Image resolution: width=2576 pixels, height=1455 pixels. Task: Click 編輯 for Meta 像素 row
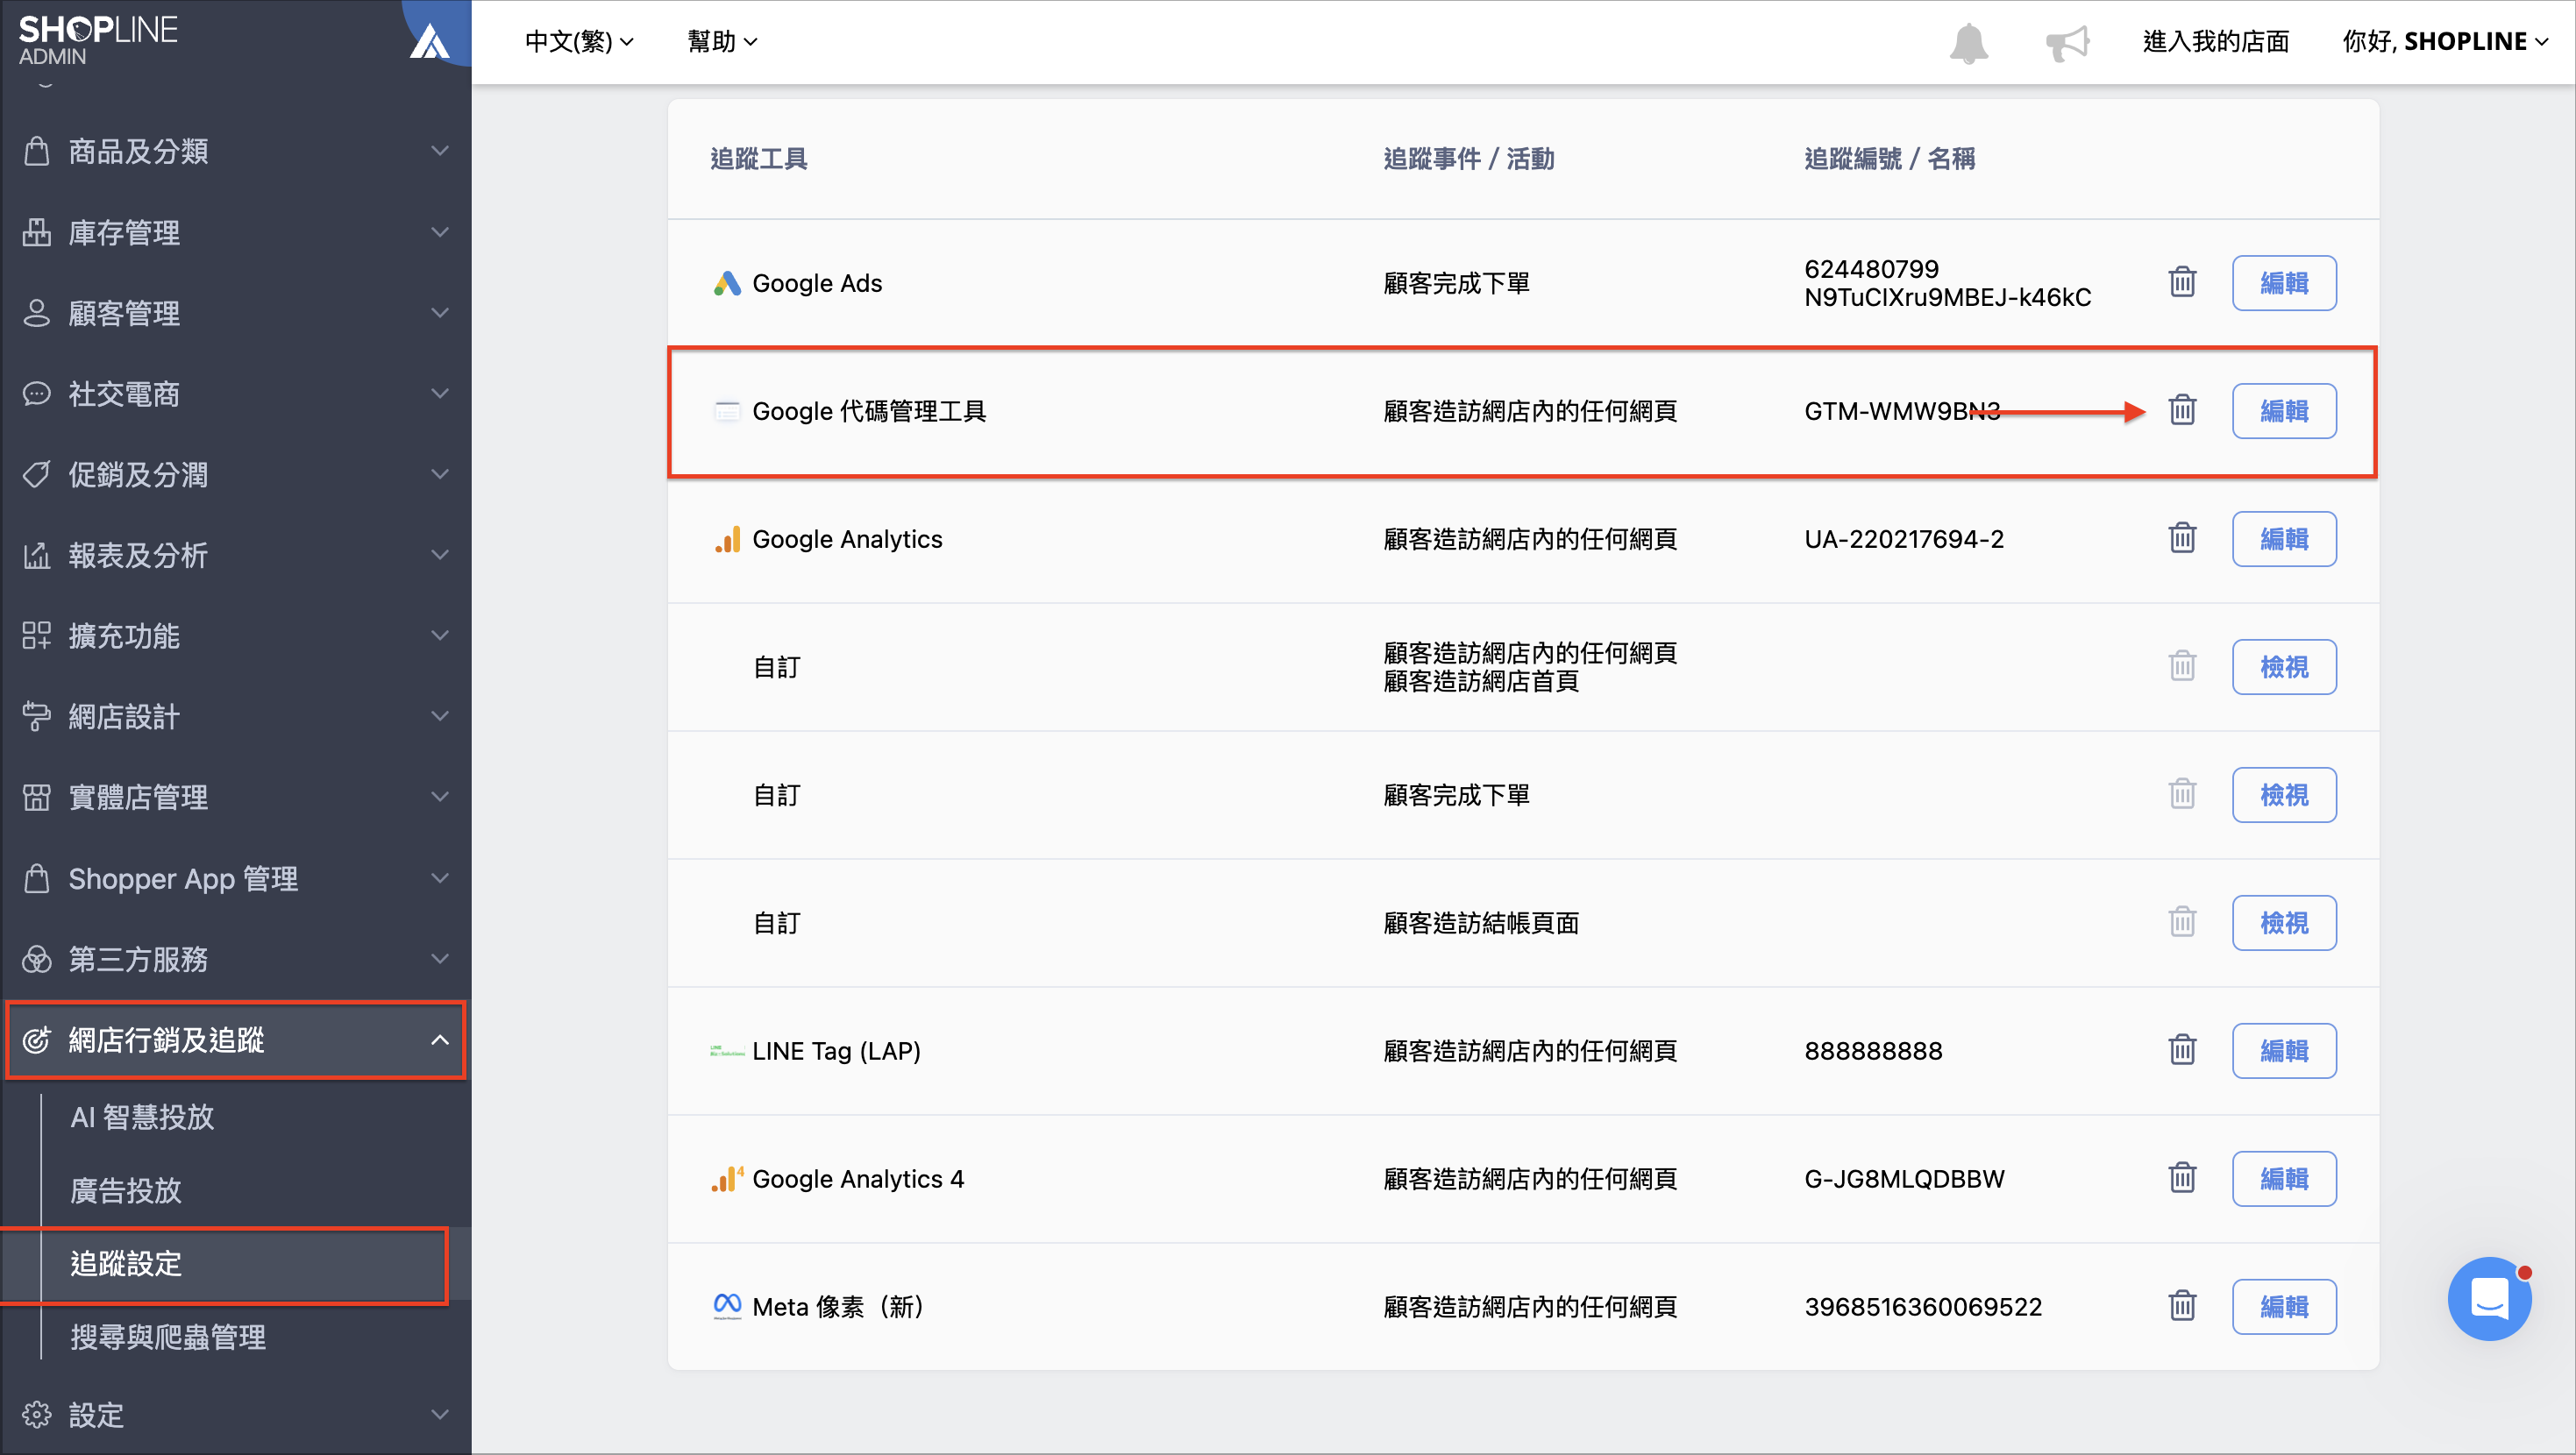point(2284,1307)
